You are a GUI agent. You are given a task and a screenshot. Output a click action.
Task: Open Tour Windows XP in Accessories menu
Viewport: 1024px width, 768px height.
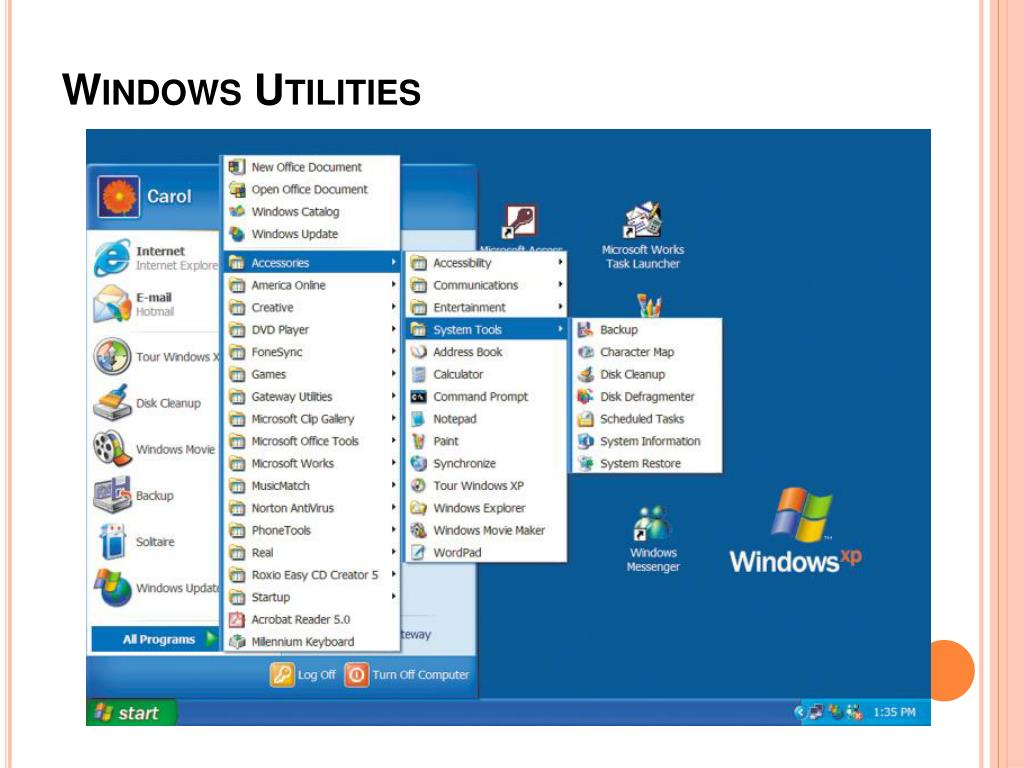486,485
